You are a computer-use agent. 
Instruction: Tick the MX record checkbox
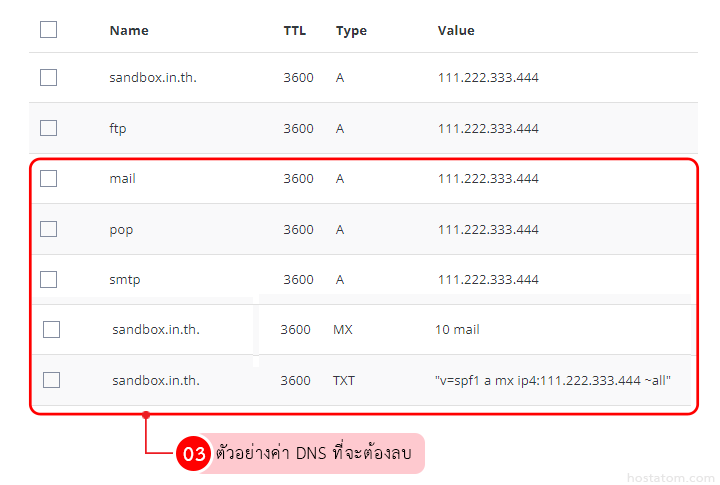[x=52, y=329]
